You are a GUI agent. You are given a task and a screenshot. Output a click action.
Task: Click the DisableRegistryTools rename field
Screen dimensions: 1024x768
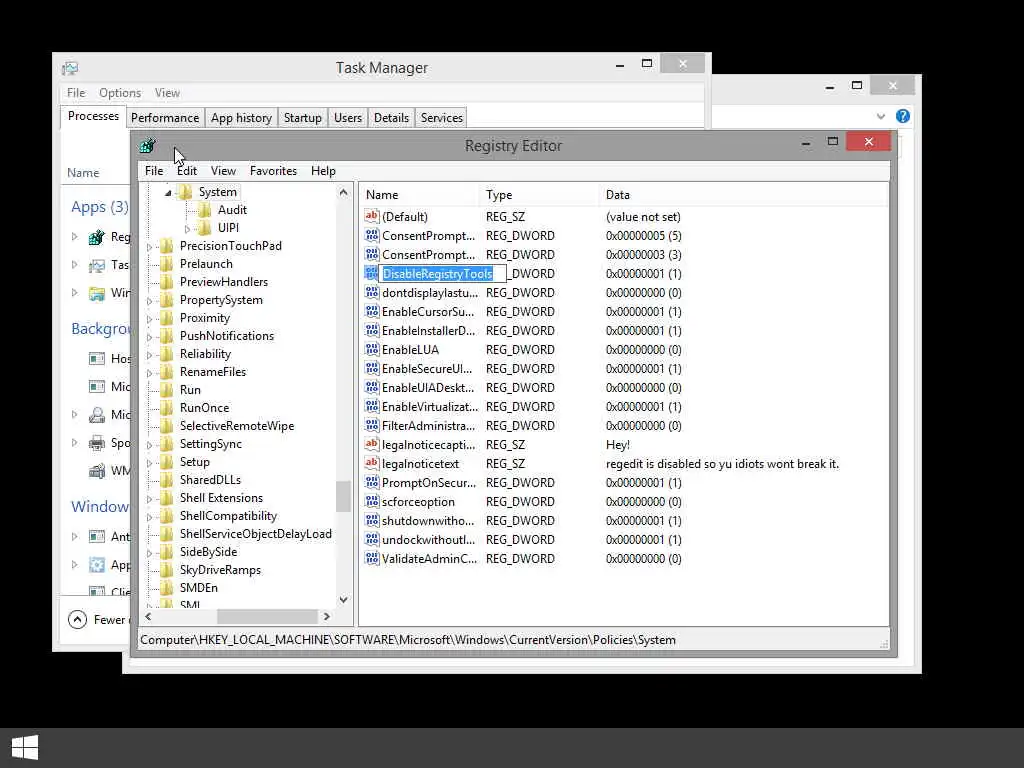coord(443,274)
